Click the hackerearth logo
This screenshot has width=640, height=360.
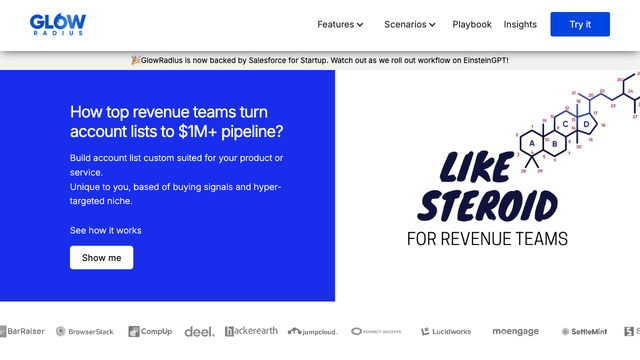click(251, 331)
